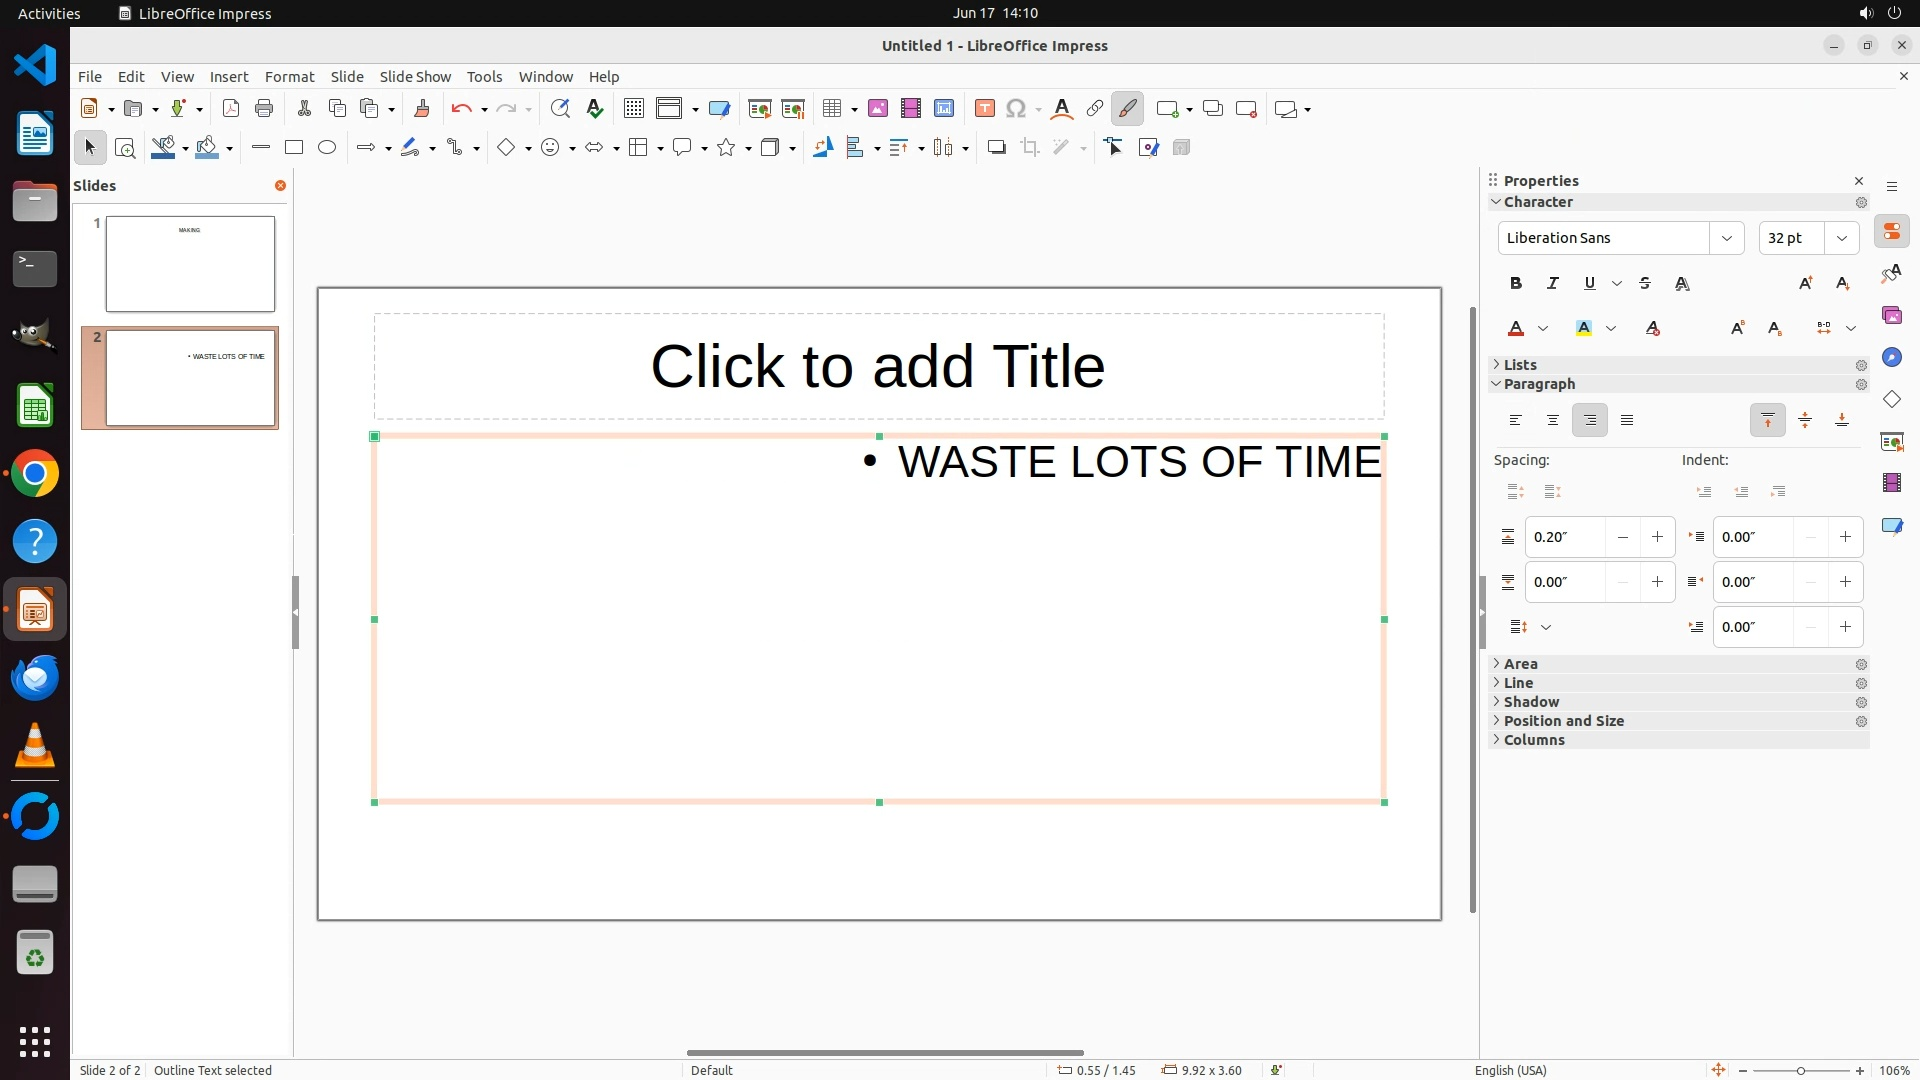1920x1080 pixels.
Task: Toggle Bold in Character panel
Action: (x=1516, y=284)
